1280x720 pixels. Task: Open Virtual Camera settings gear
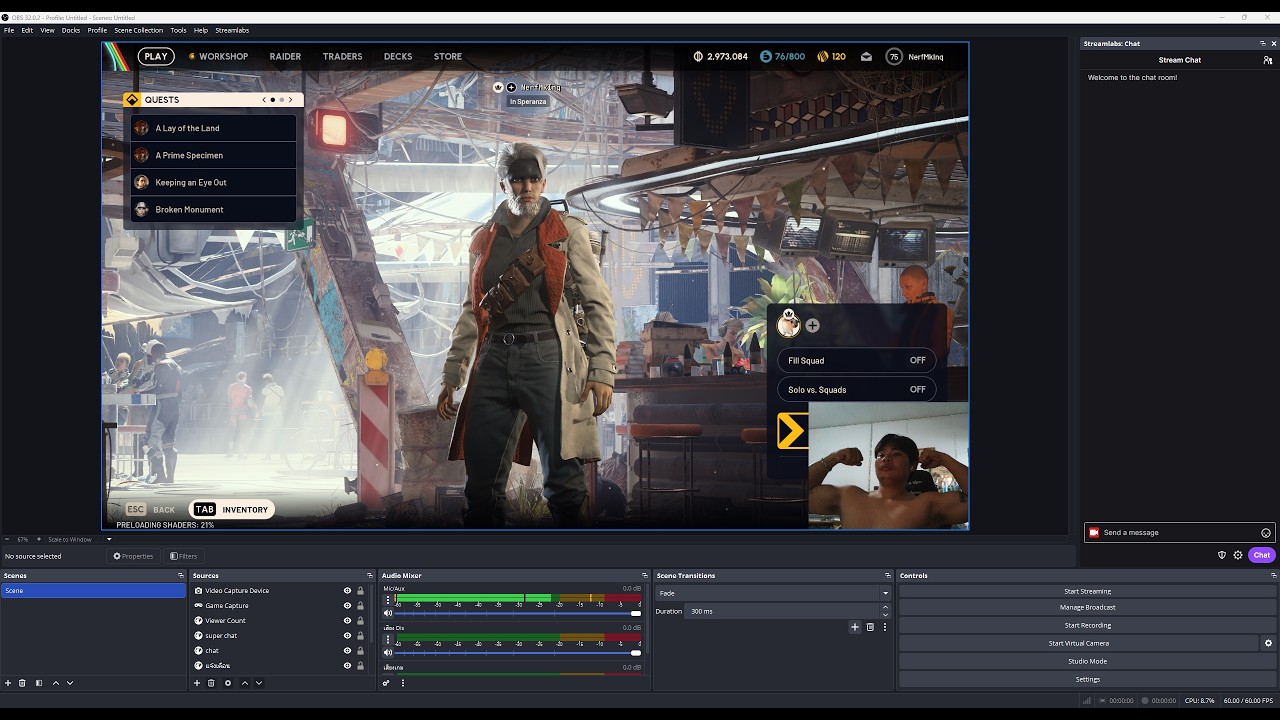coord(1268,643)
